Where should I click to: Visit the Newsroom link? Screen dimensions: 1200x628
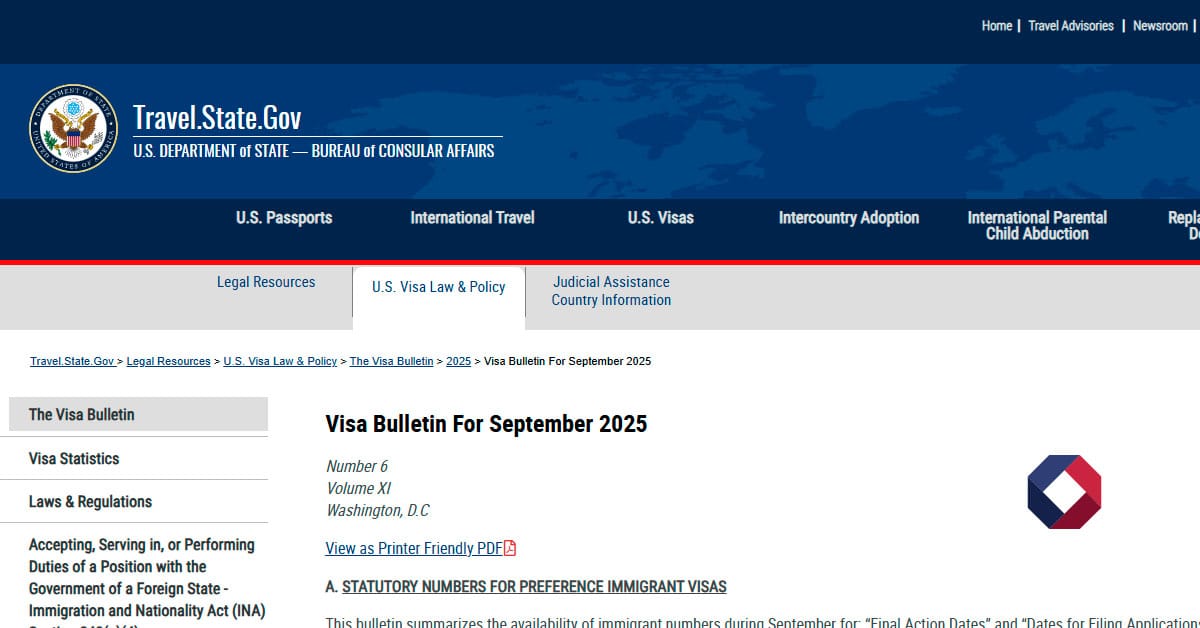tap(1160, 26)
